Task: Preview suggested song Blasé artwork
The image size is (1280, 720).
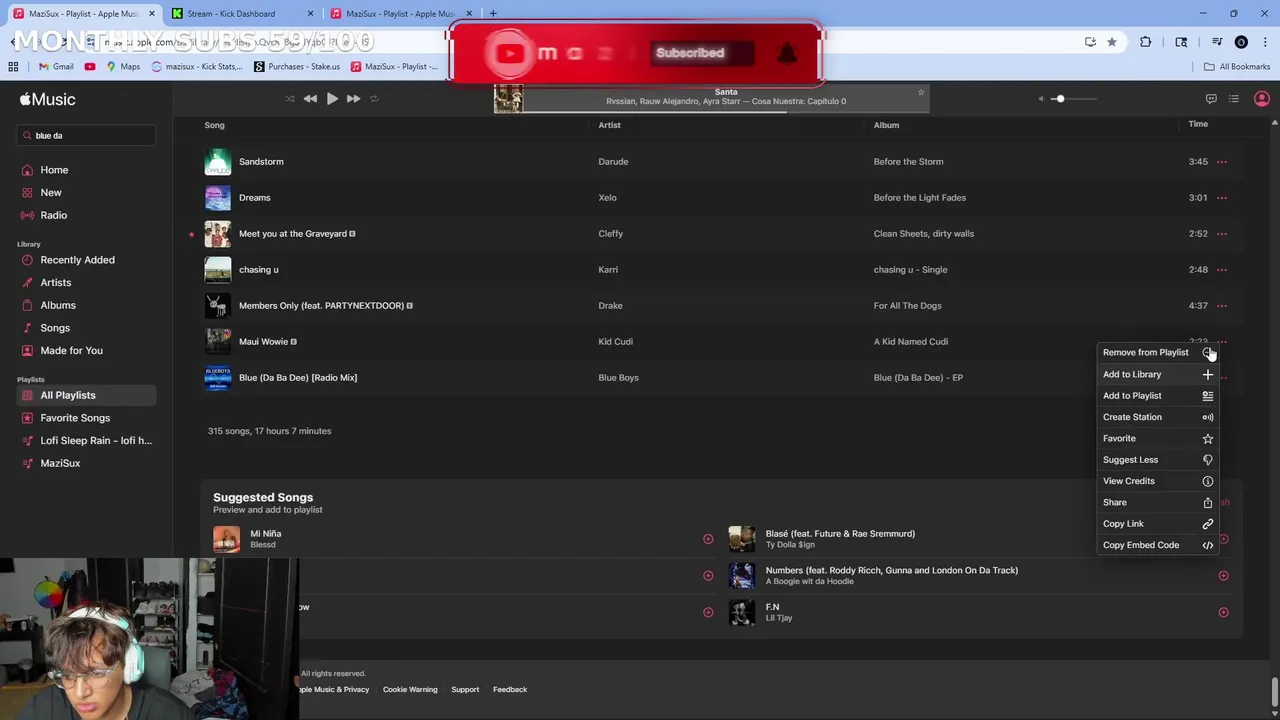Action: (742, 539)
